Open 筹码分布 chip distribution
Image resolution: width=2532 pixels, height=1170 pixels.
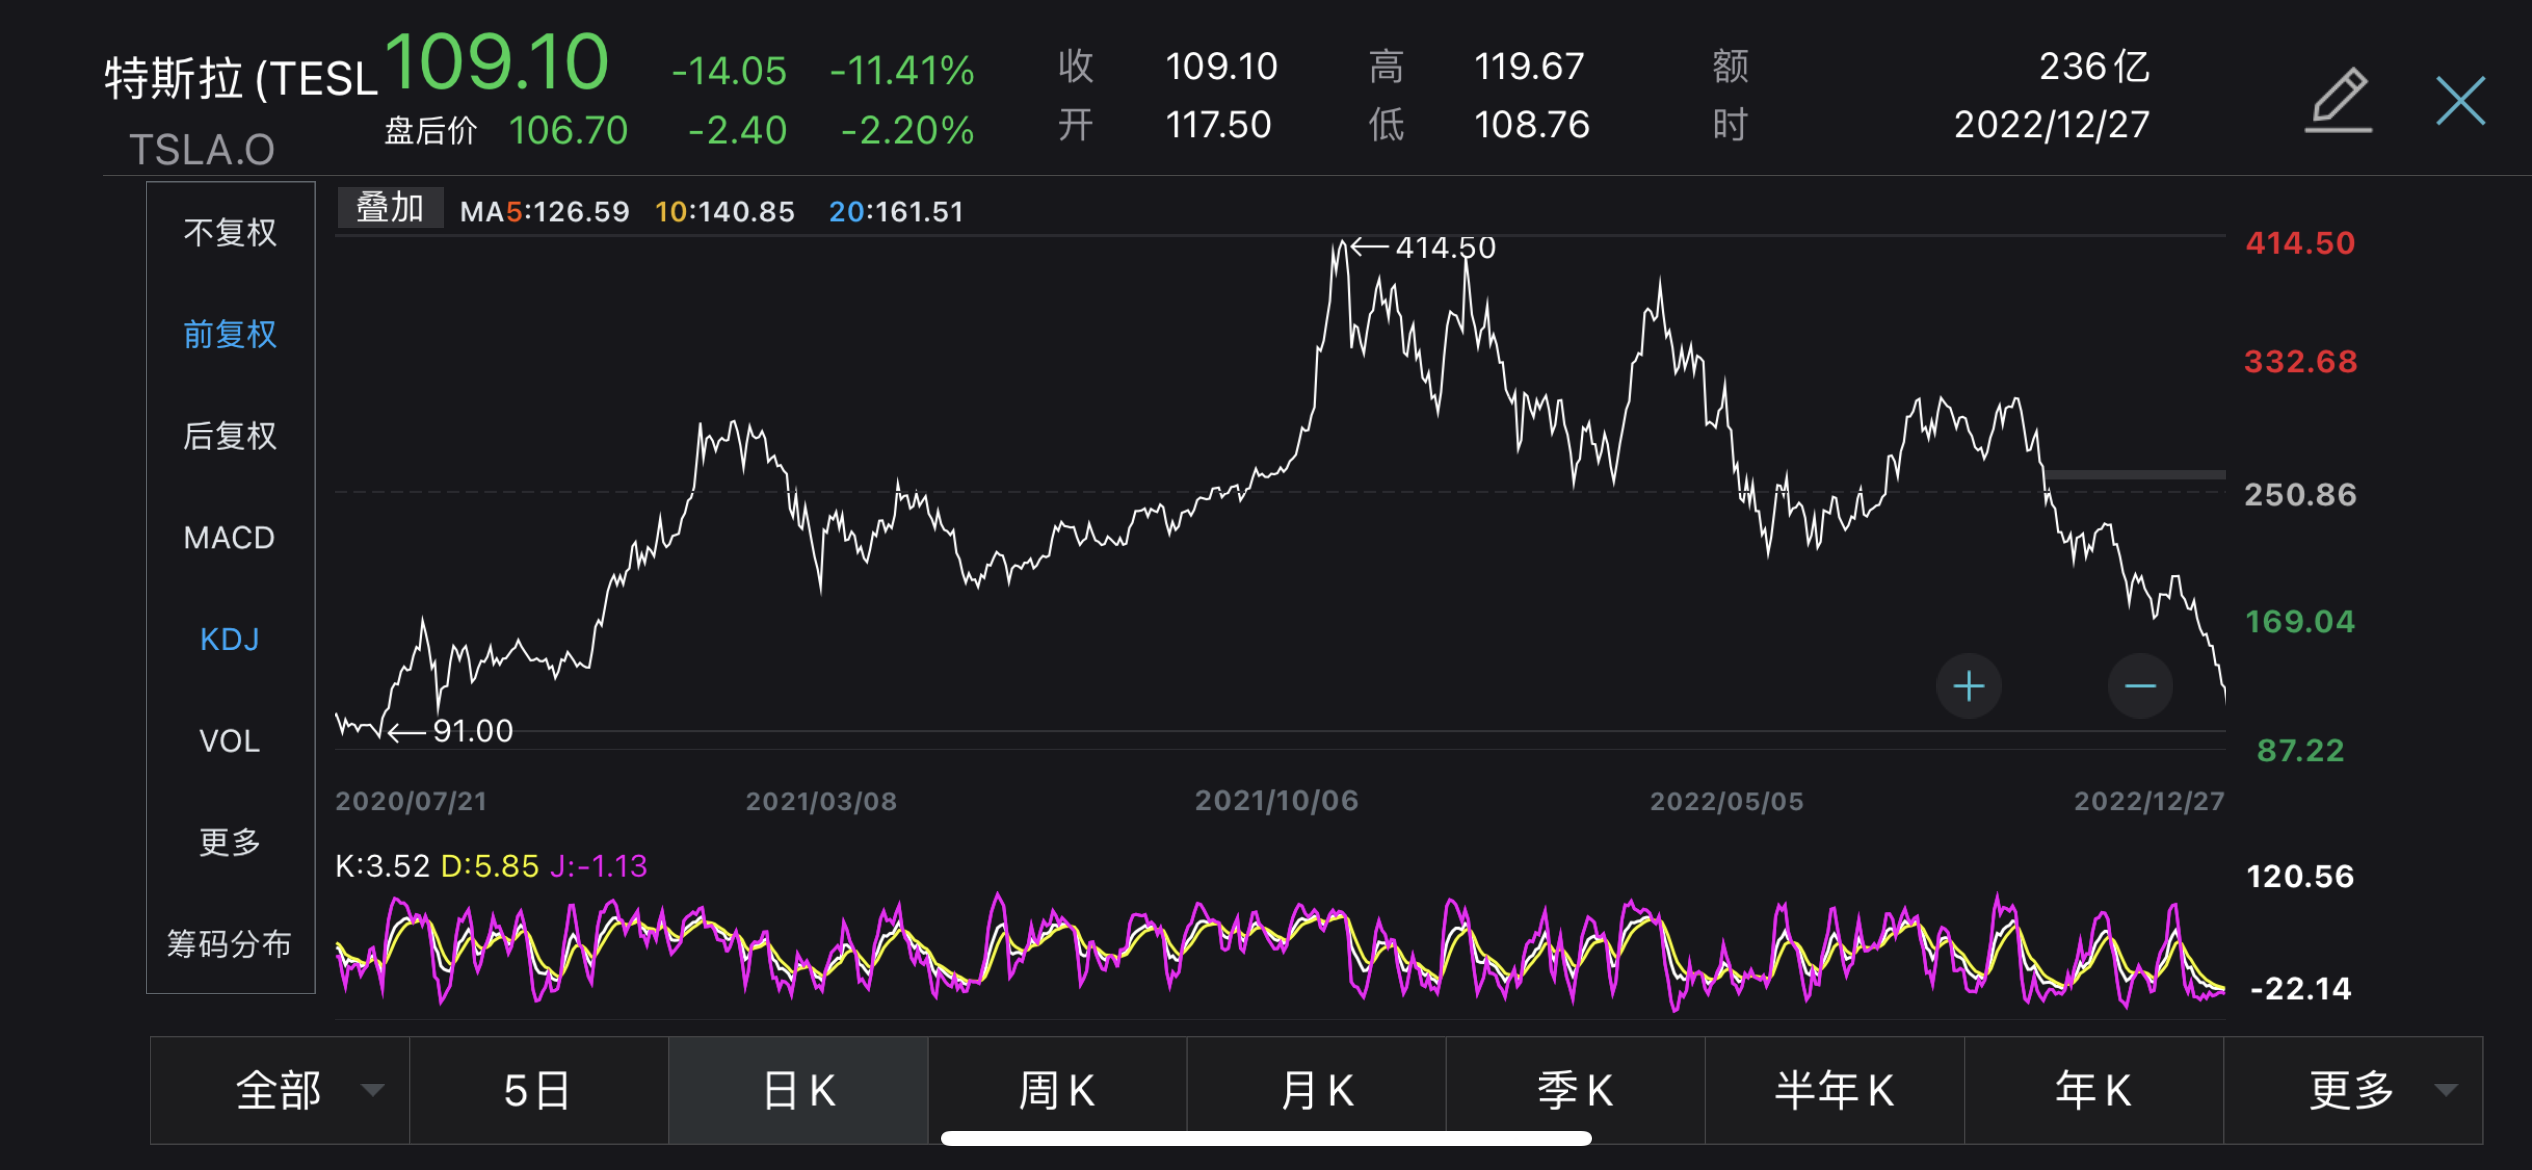point(230,944)
